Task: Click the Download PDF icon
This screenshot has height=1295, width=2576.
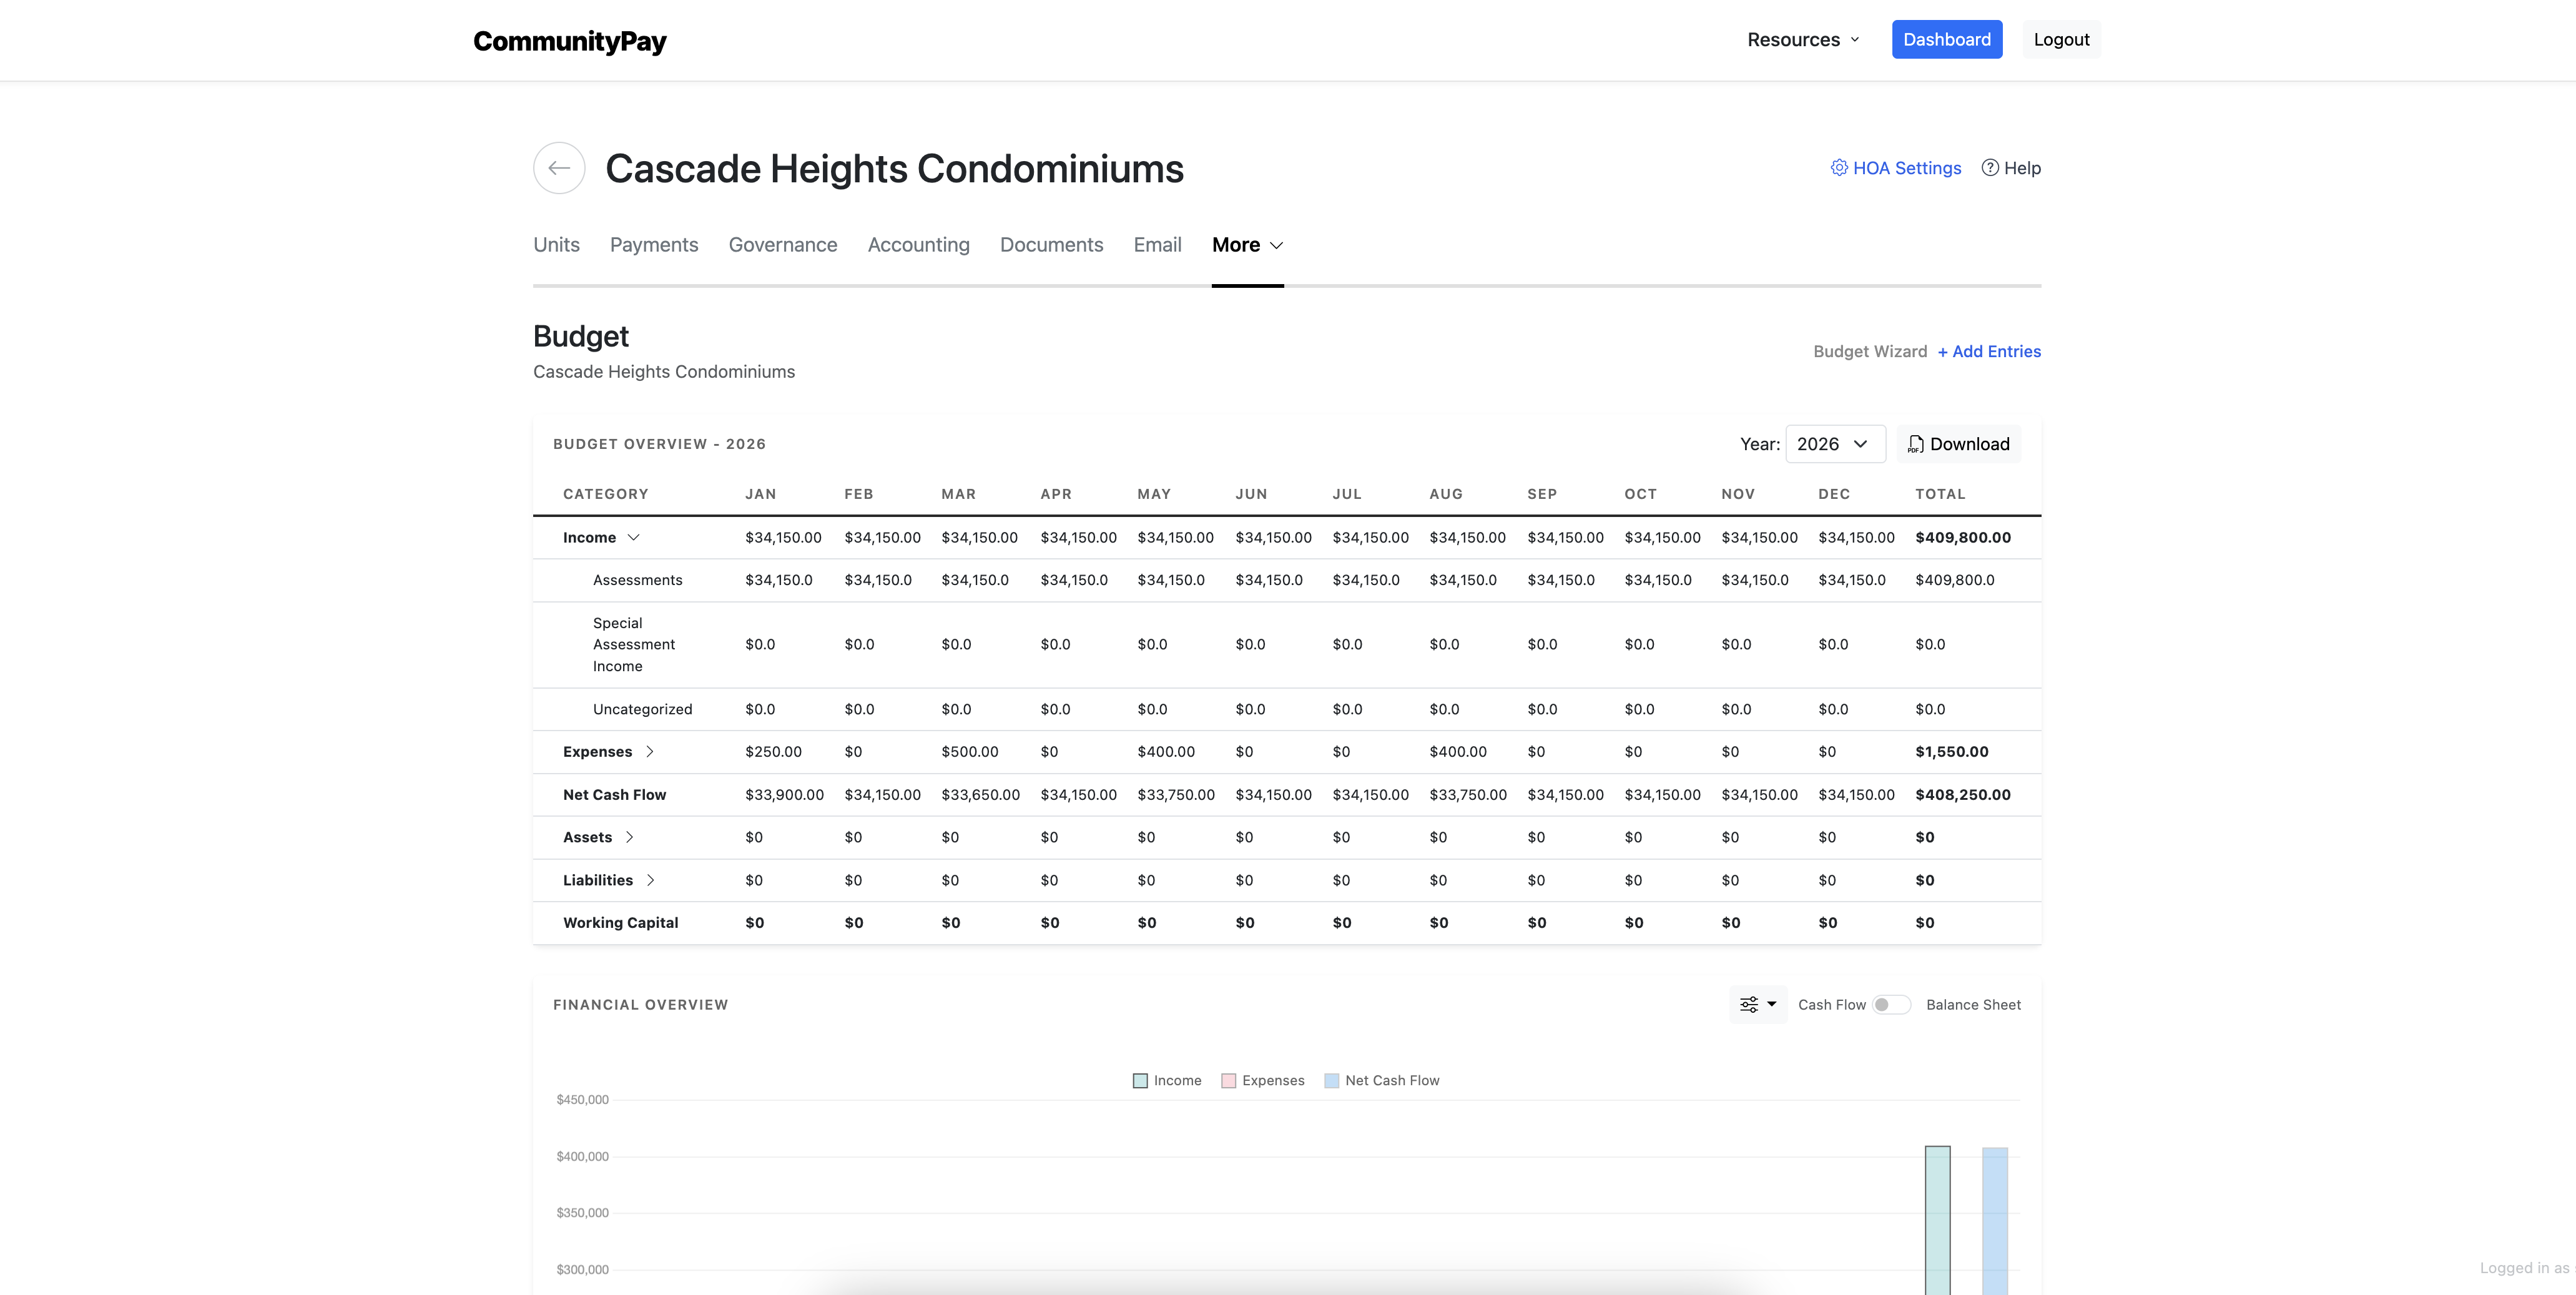Action: click(1915, 444)
